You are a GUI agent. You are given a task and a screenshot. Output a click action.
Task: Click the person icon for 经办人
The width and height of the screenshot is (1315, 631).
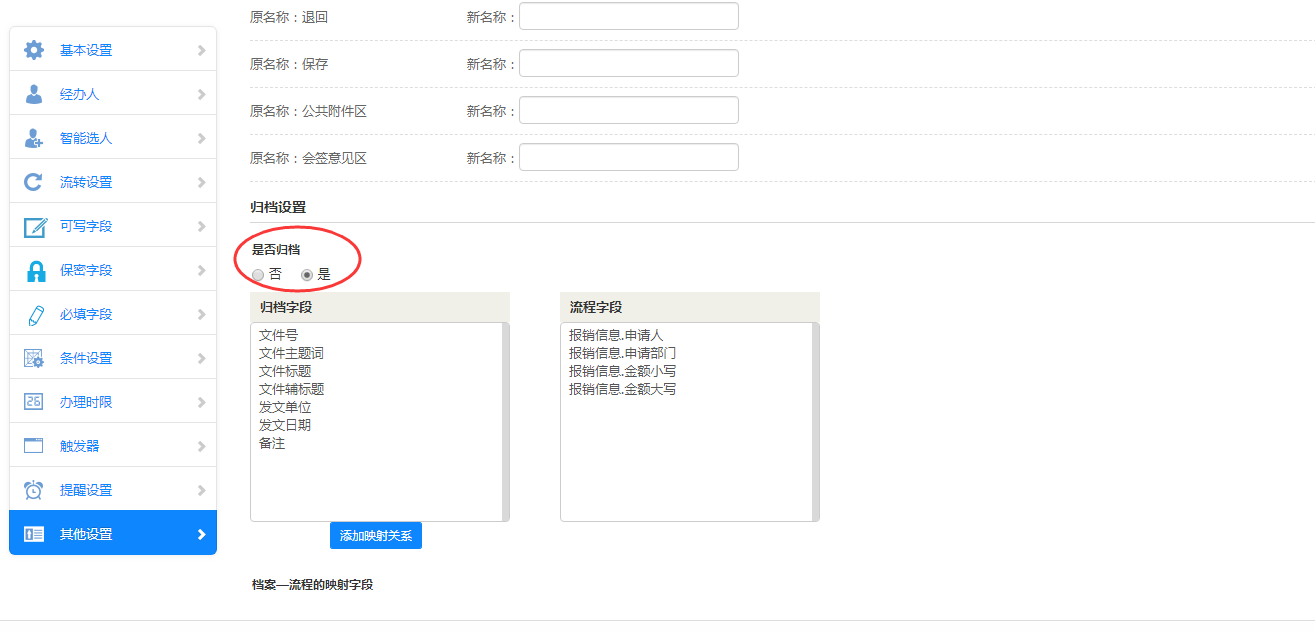(x=34, y=94)
